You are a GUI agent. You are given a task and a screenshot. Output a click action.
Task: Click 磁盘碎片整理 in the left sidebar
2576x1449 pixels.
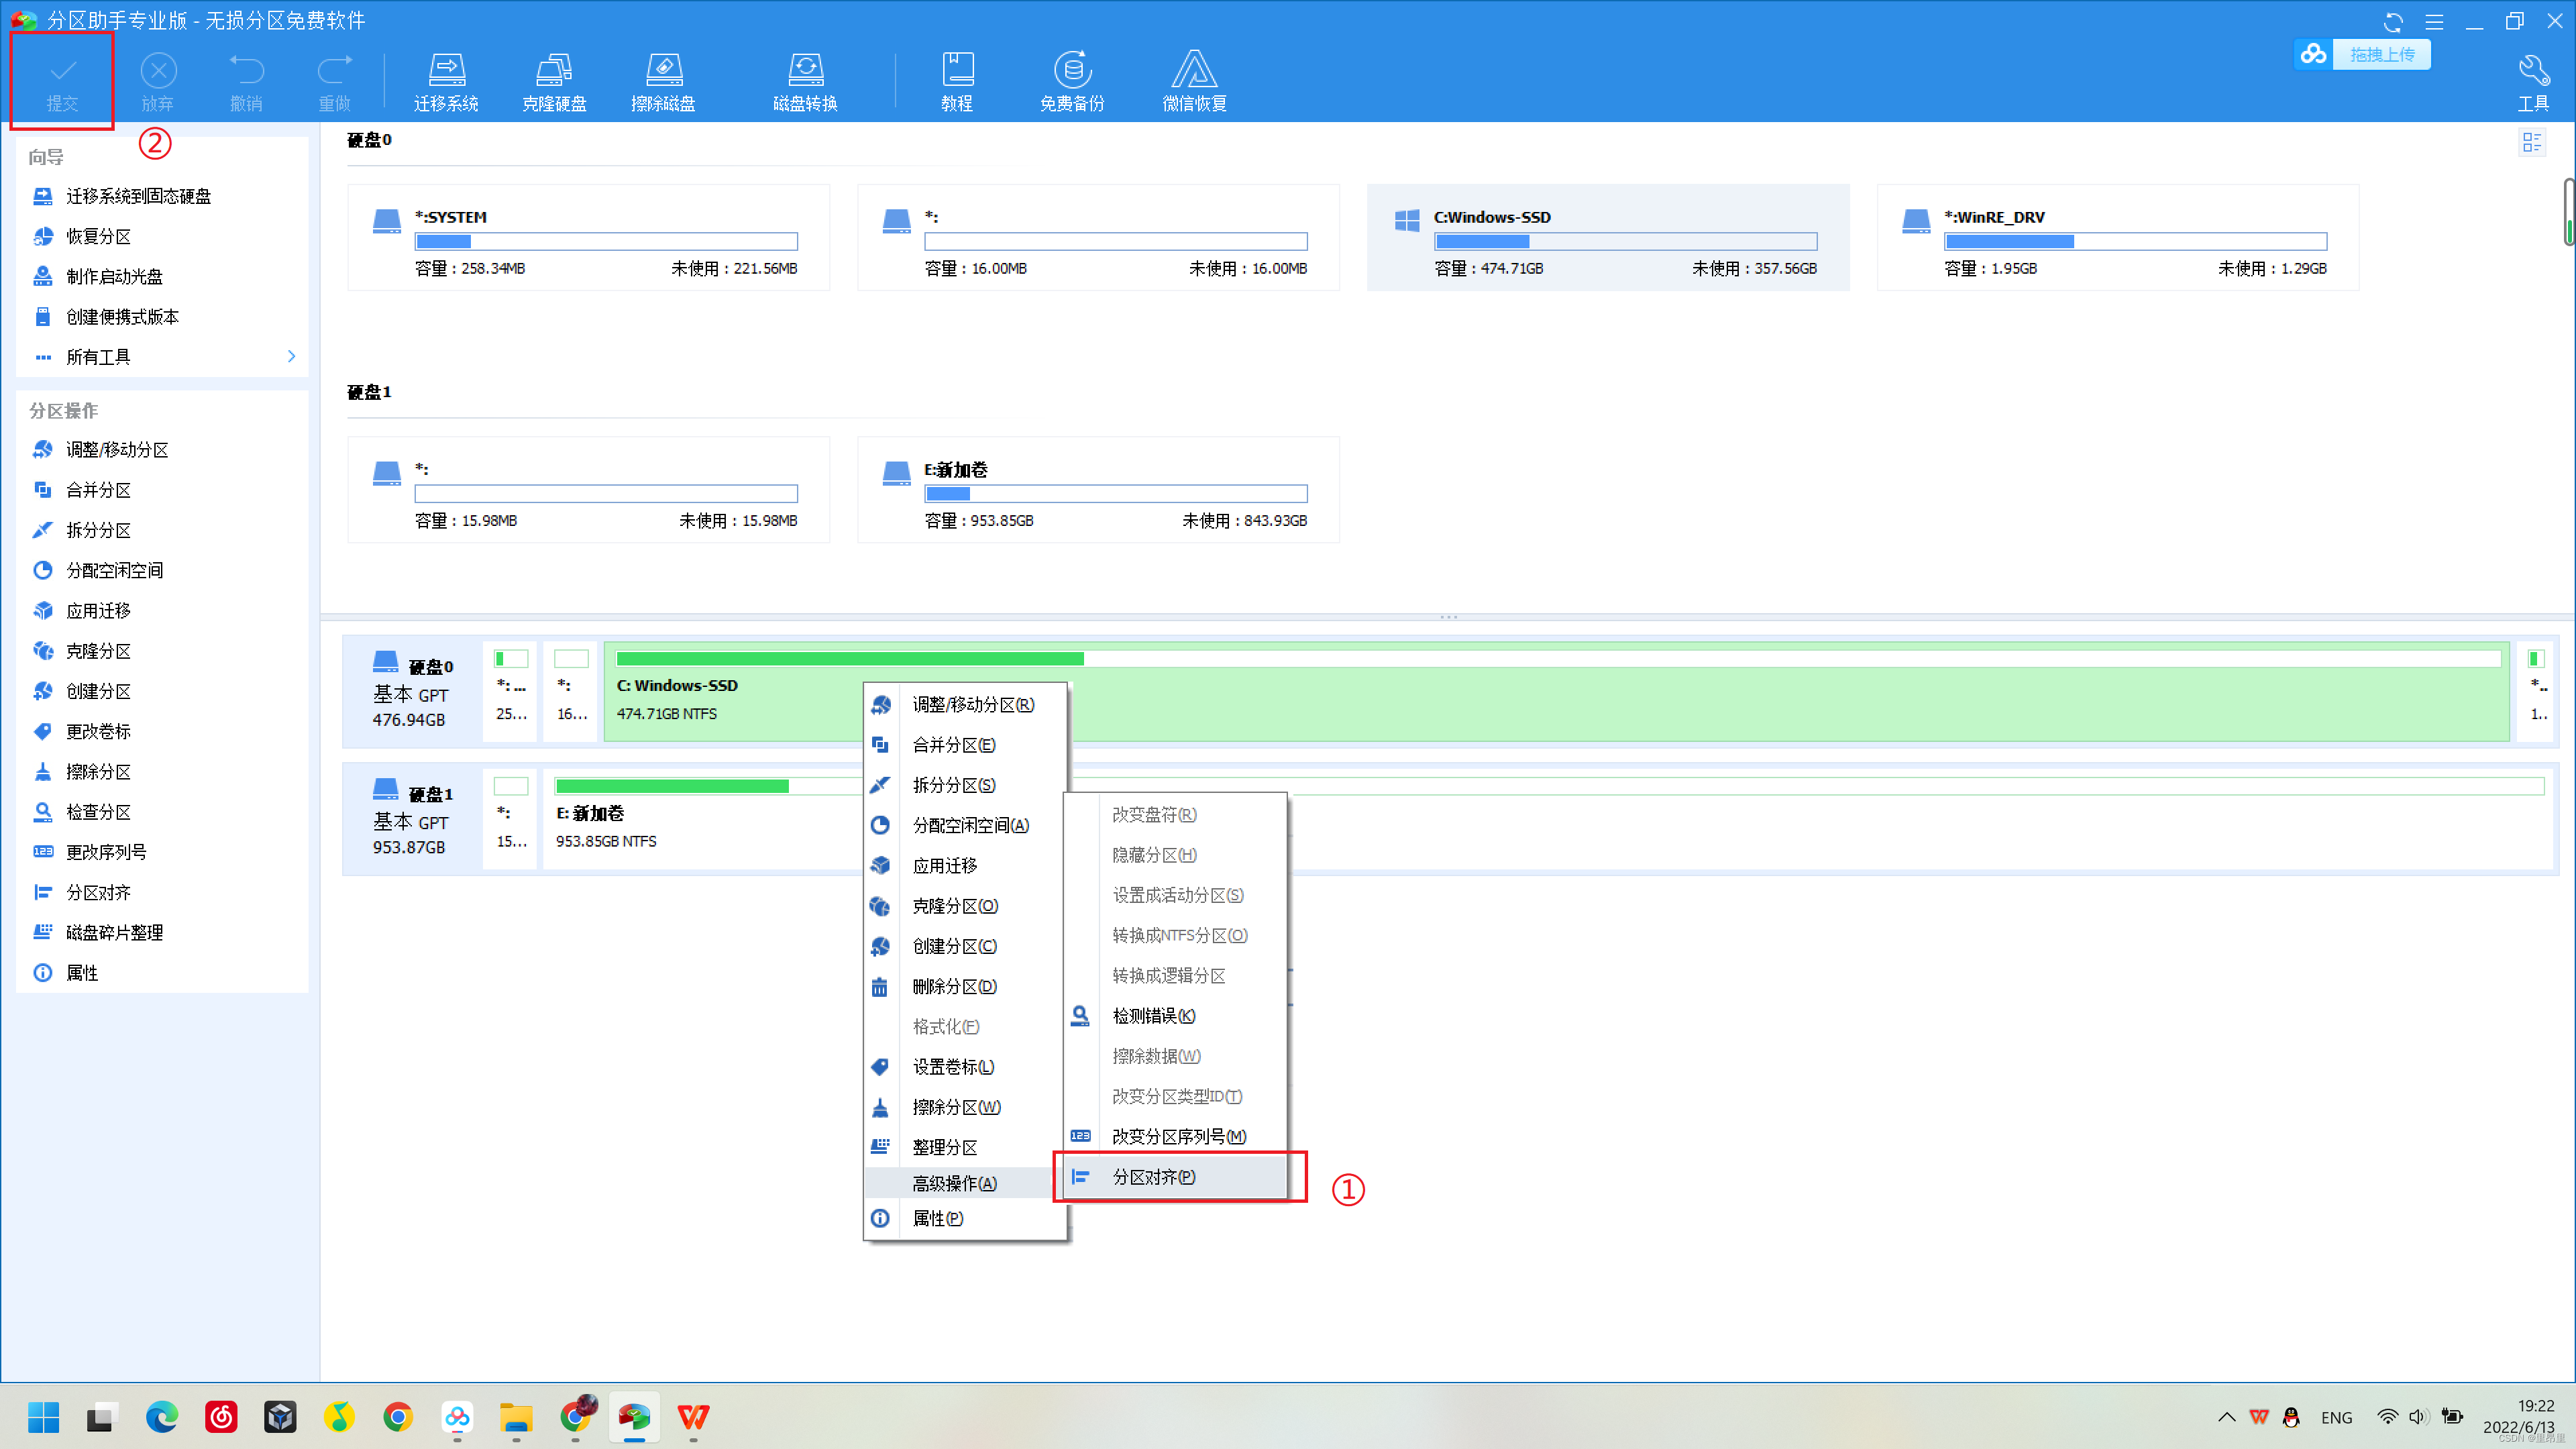coord(114,932)
